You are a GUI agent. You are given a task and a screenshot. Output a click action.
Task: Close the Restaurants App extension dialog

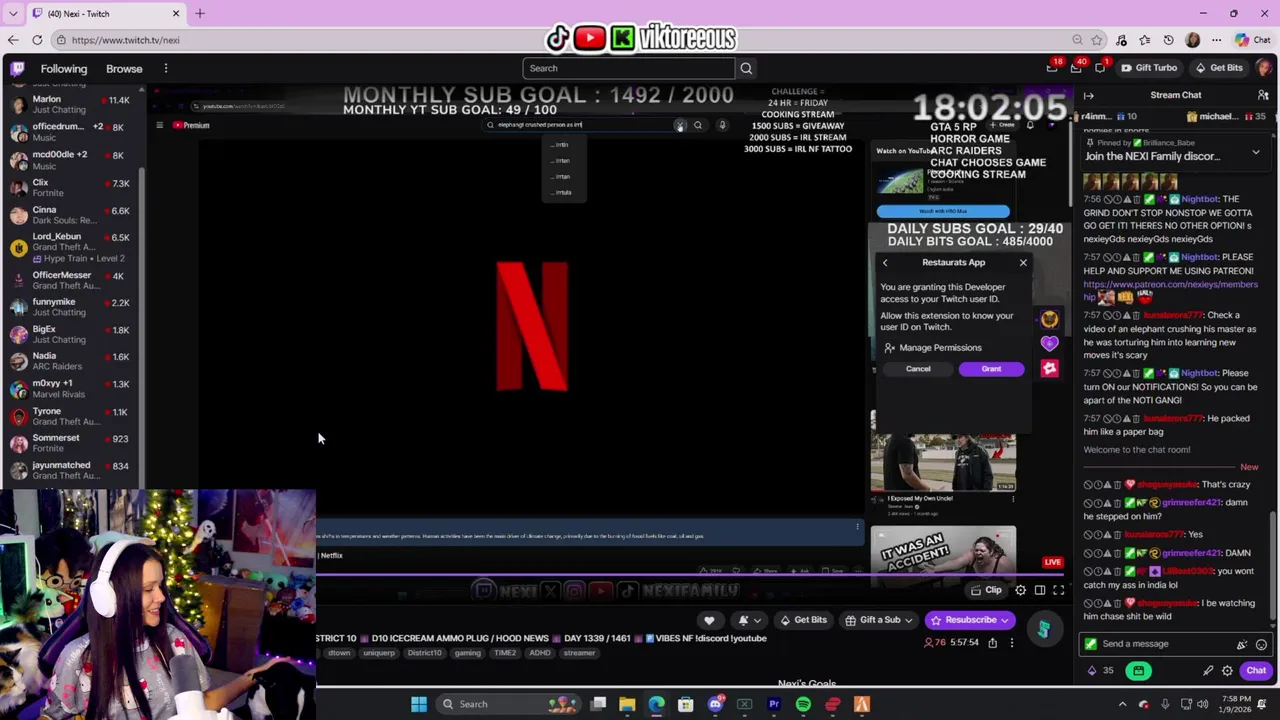tap(1023, 263)
